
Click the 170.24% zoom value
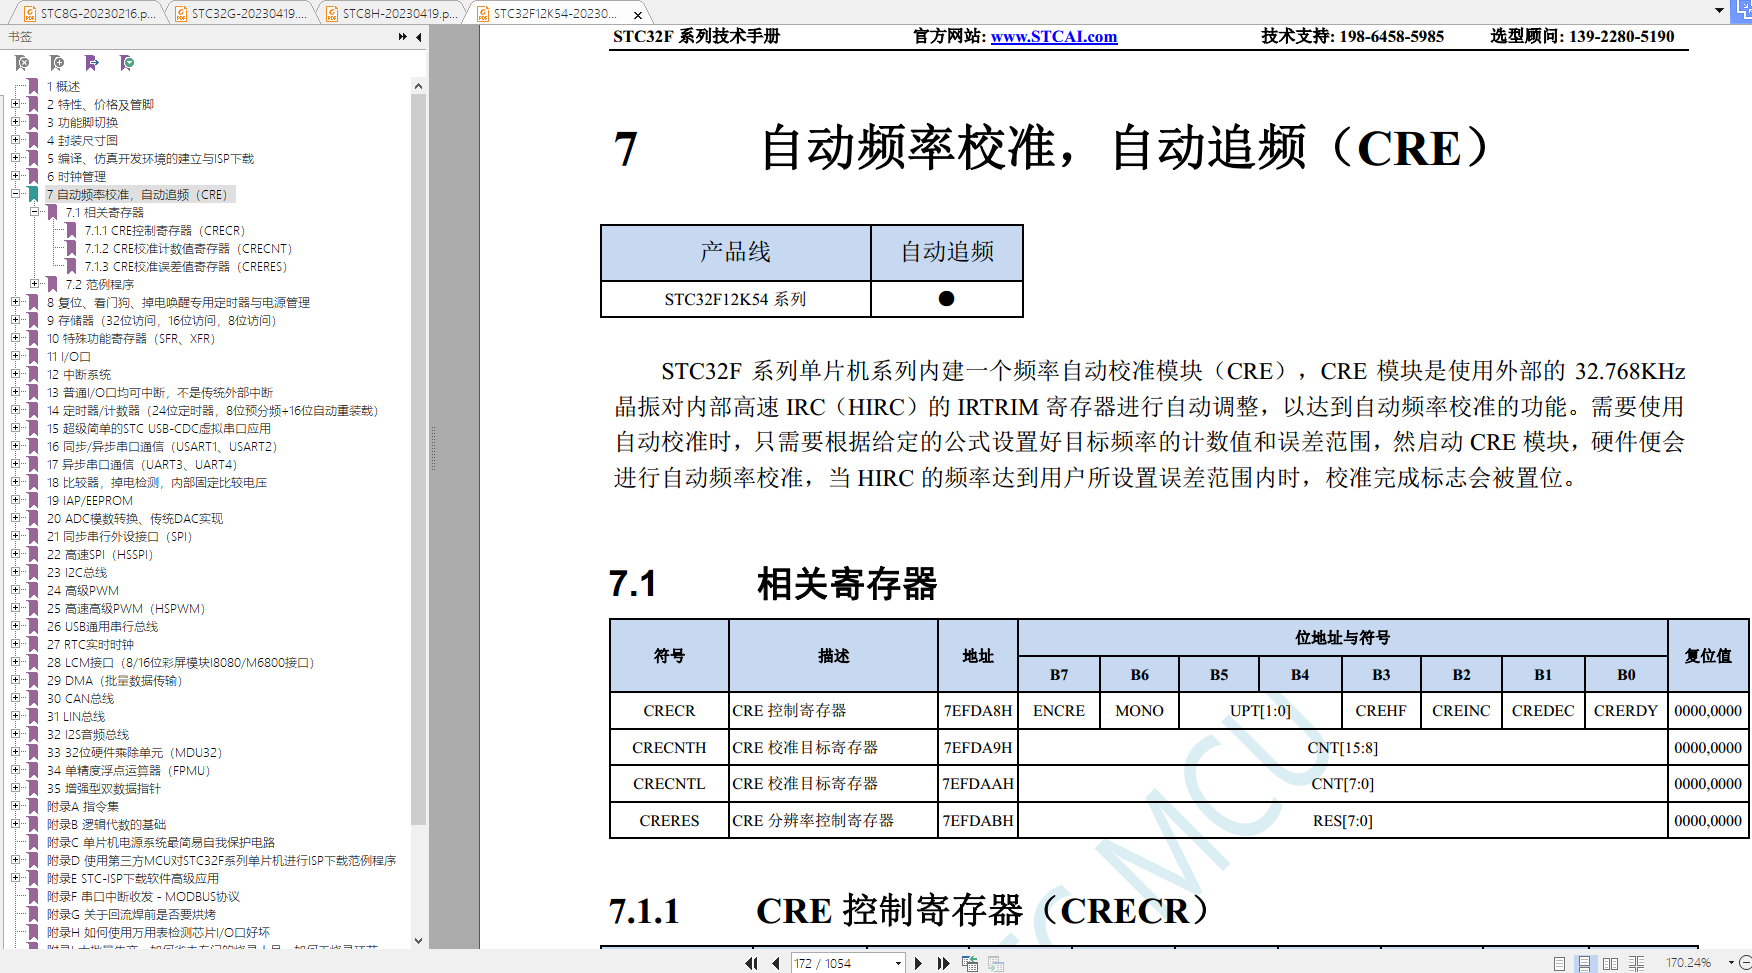[x=1688, y=962]
